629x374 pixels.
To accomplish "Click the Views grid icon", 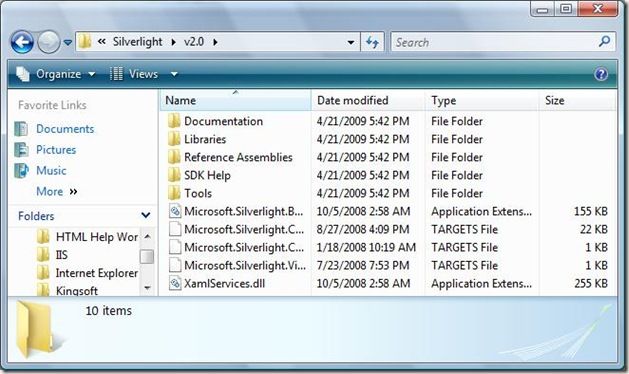I will point(116,74).
